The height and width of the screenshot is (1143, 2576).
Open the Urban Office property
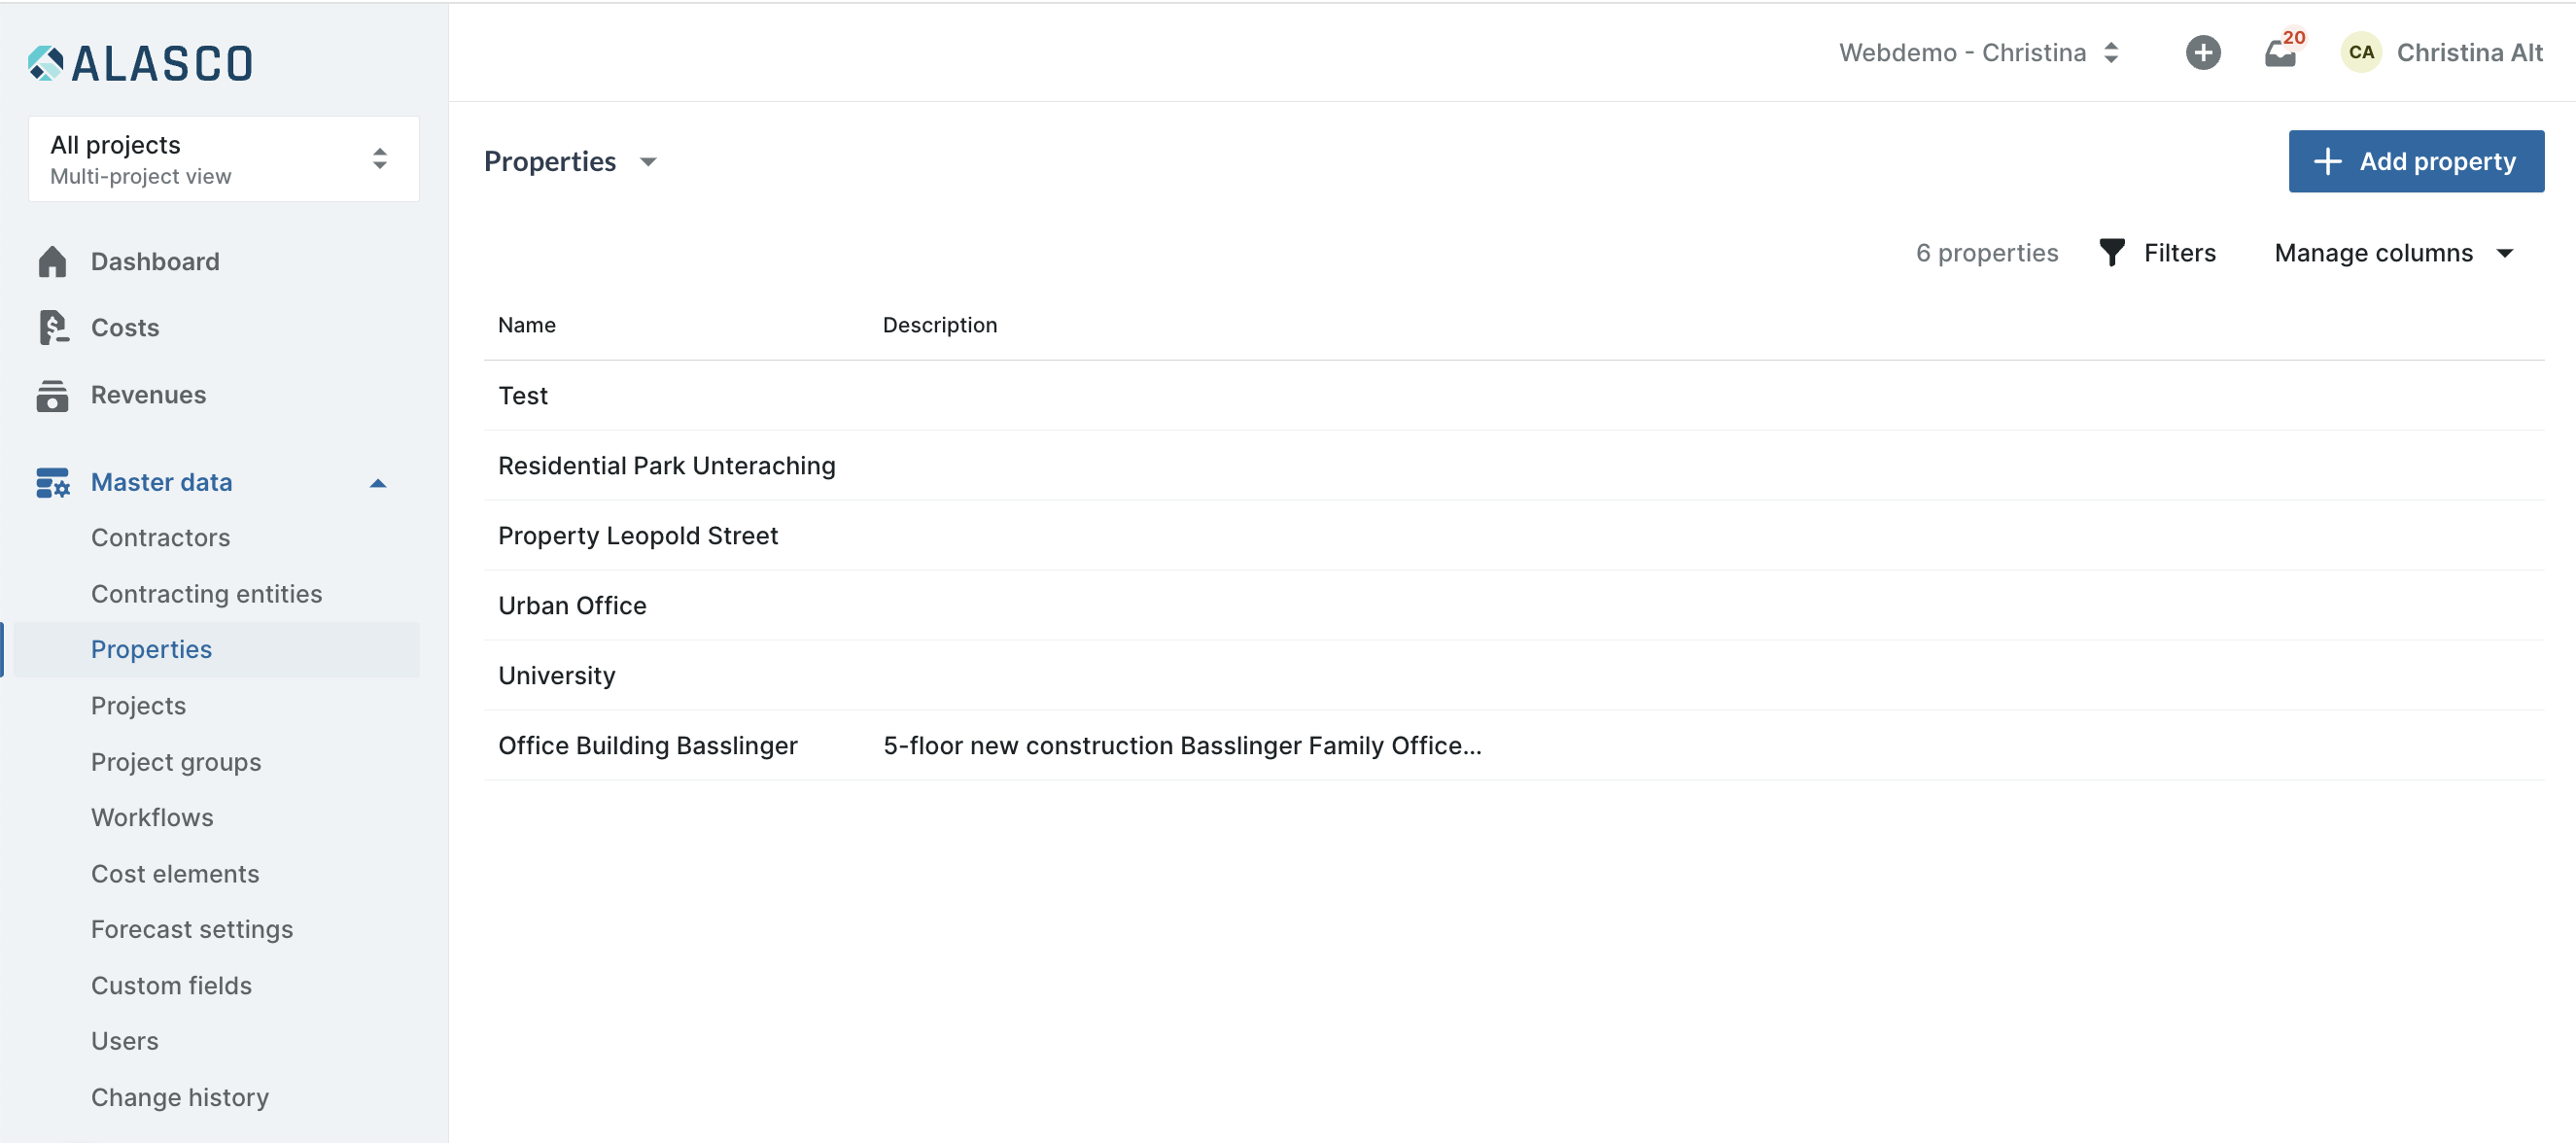pos(1514,606)
